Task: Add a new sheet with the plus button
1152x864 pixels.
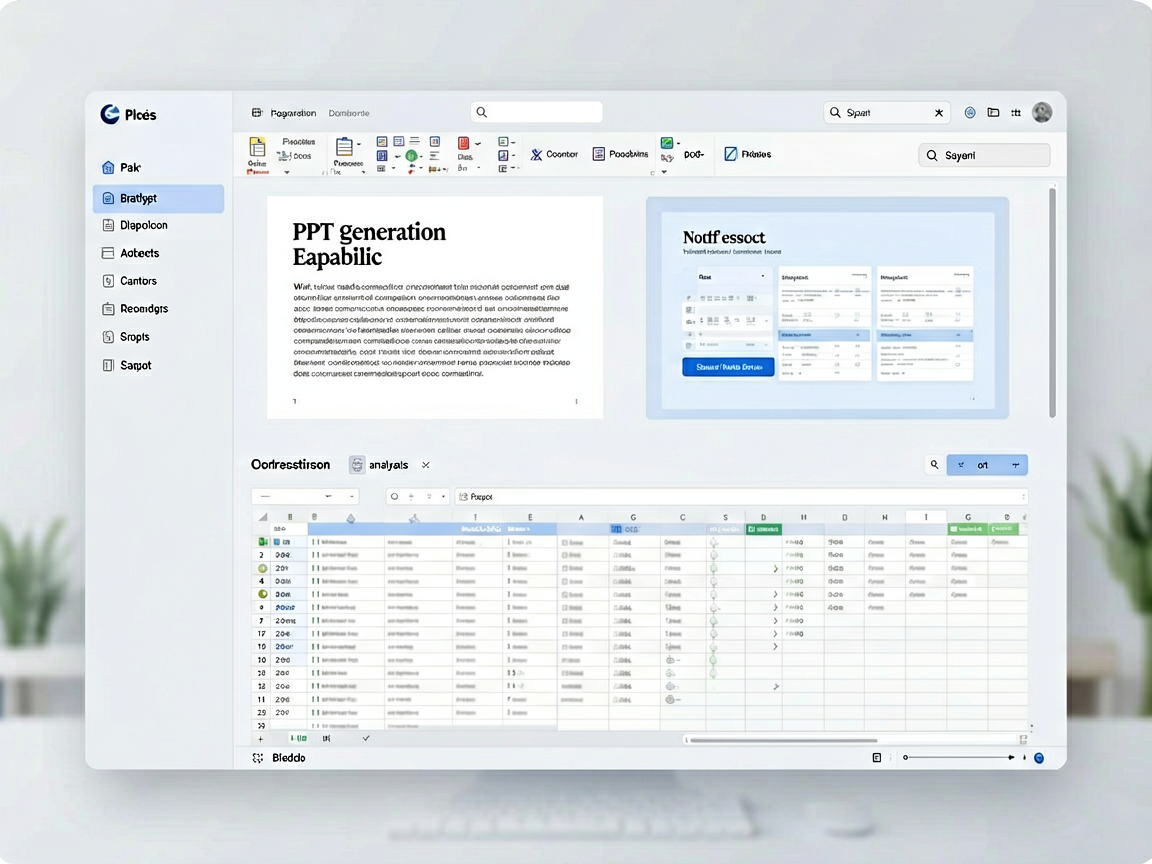Action: click(x=261, y=738)
